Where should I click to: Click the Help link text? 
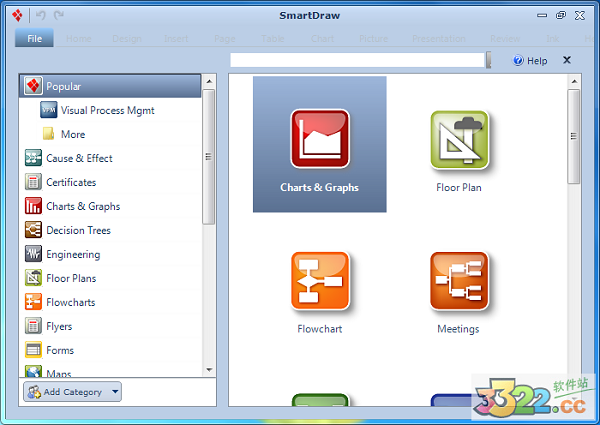[537, 61]
